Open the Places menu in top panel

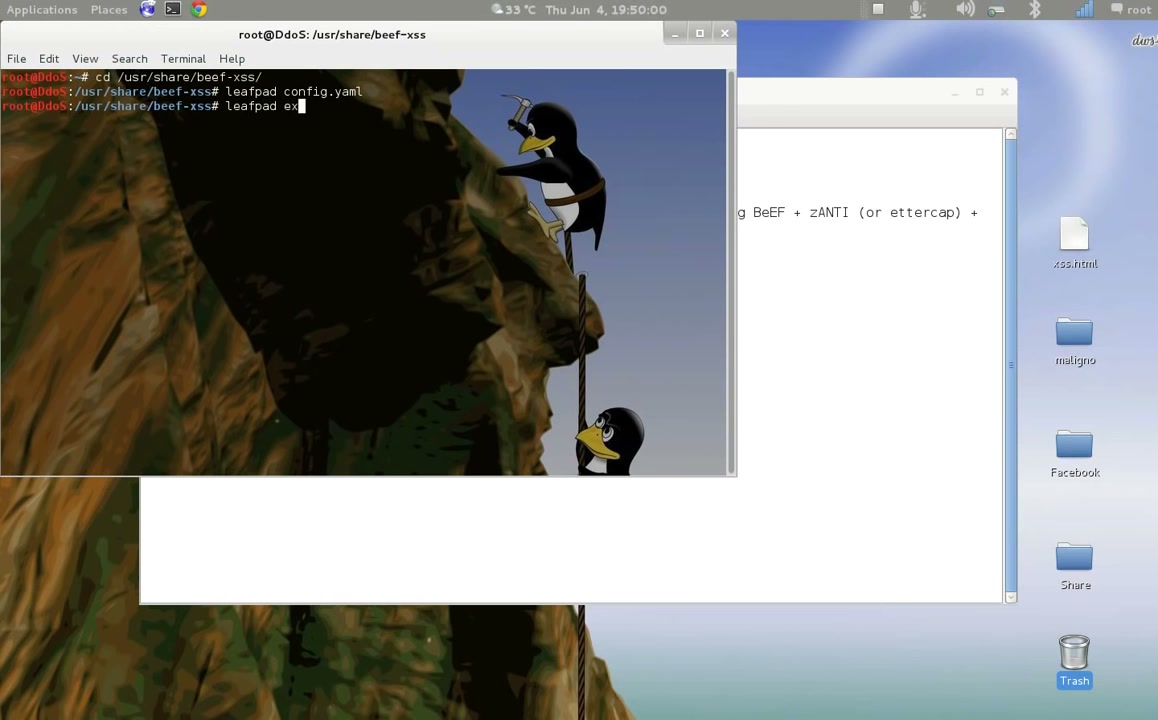[x=109, y=10]
